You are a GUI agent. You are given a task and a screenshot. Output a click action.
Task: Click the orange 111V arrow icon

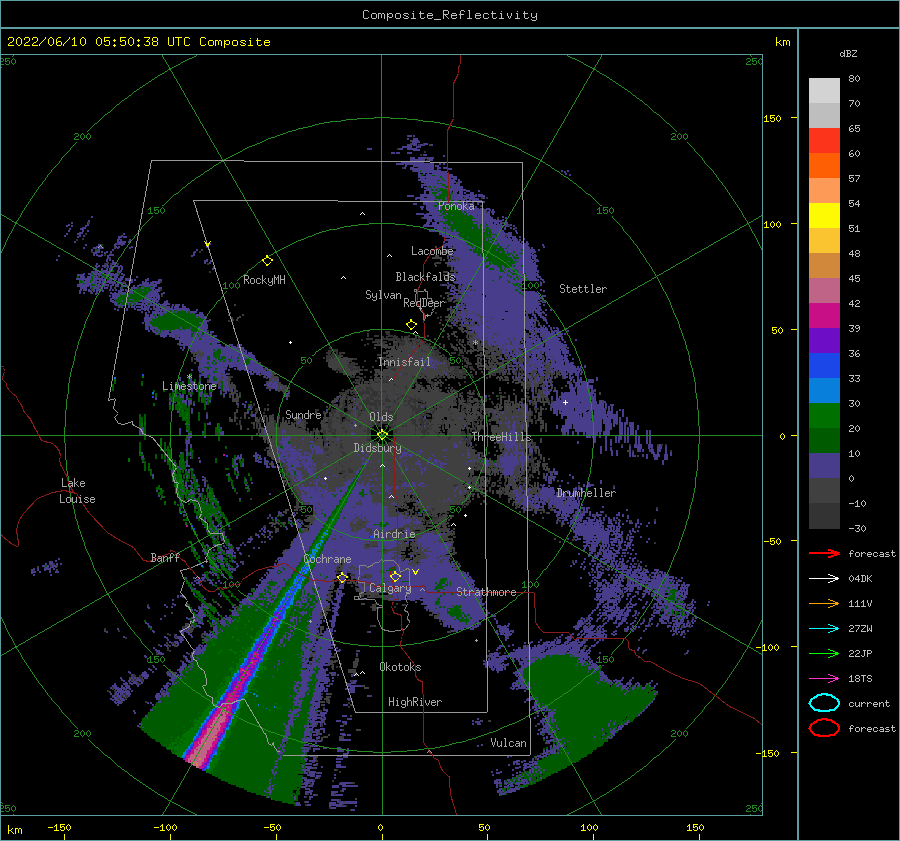coord(824,603)
